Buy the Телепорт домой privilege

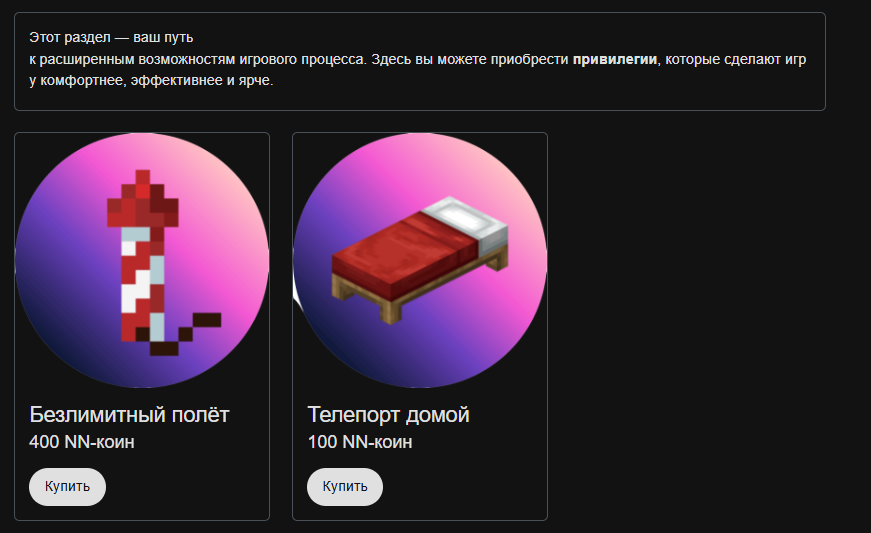pos(345,486)
